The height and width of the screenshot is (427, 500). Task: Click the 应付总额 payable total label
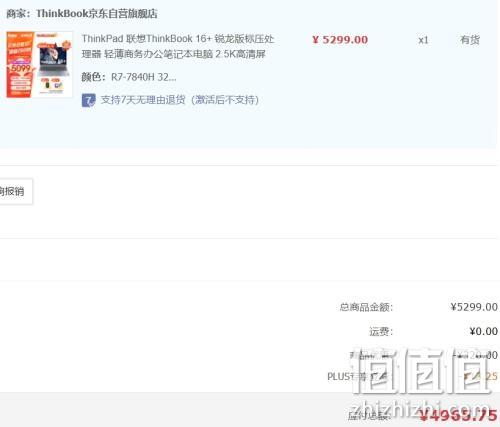coord(368,416)
